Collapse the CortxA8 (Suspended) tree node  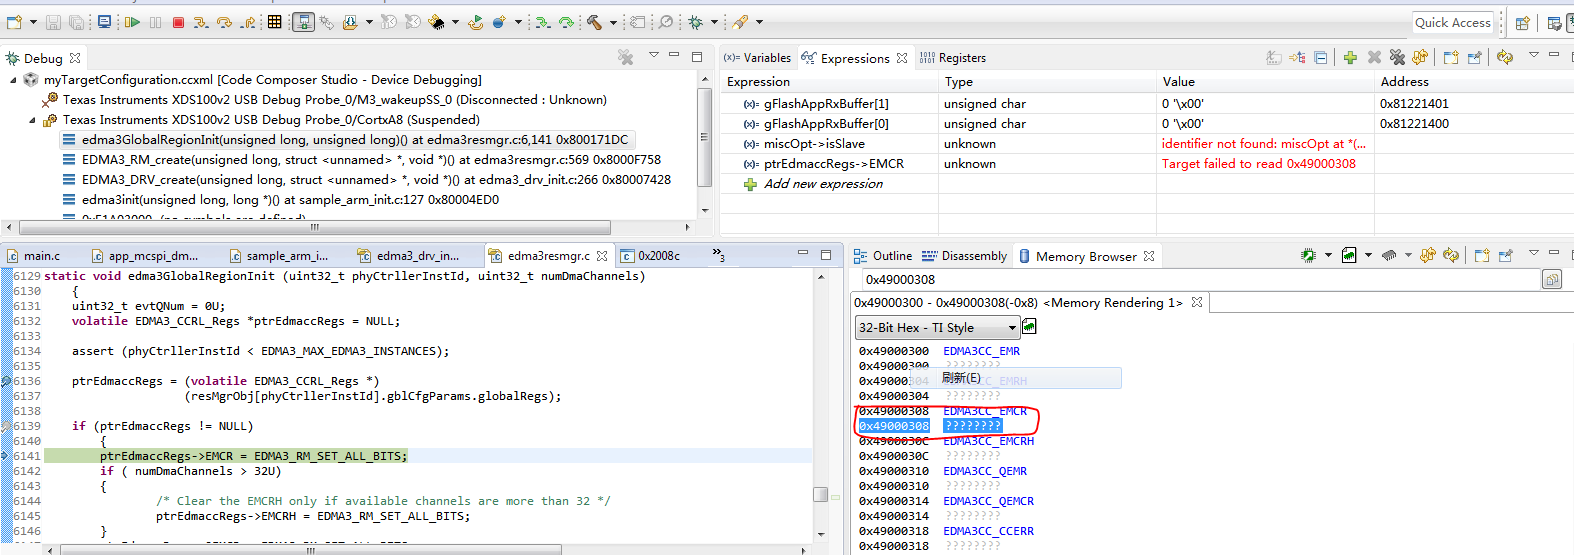tap(32, 120)
